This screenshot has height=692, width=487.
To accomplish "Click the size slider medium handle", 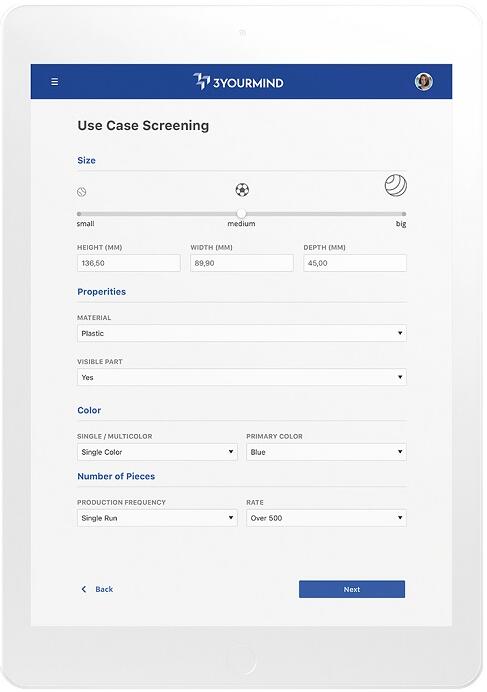I will pyautogui.click(x=241, y=214).
